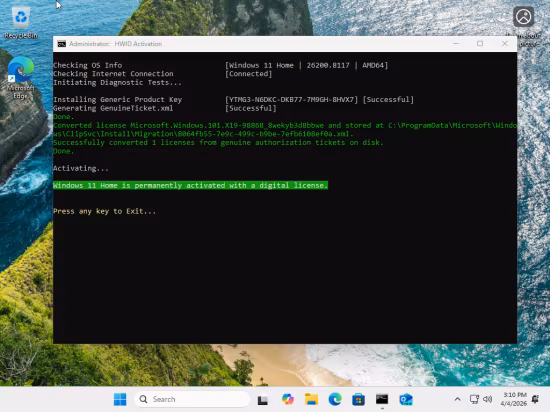The image size is (550, 412).
Task: Click the console icon in the title bar
Action: (x=62, y=44)
